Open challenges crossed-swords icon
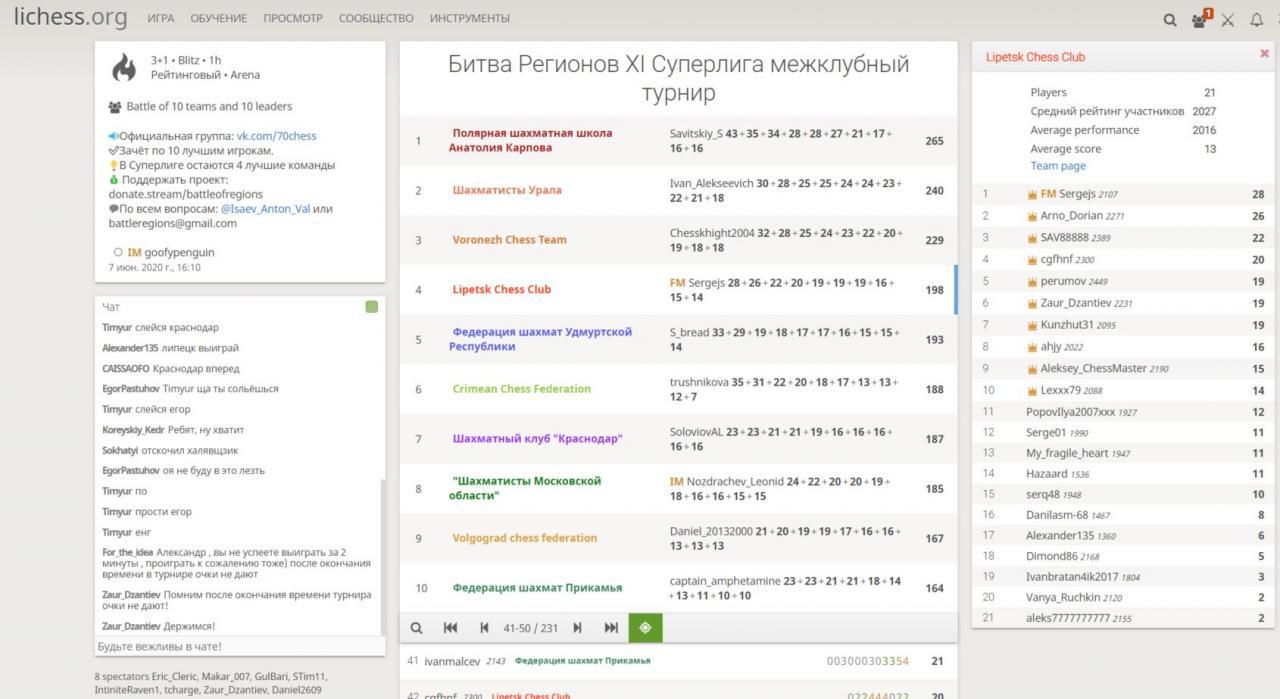The image size is (1280, 699). tap(1228, 19)
